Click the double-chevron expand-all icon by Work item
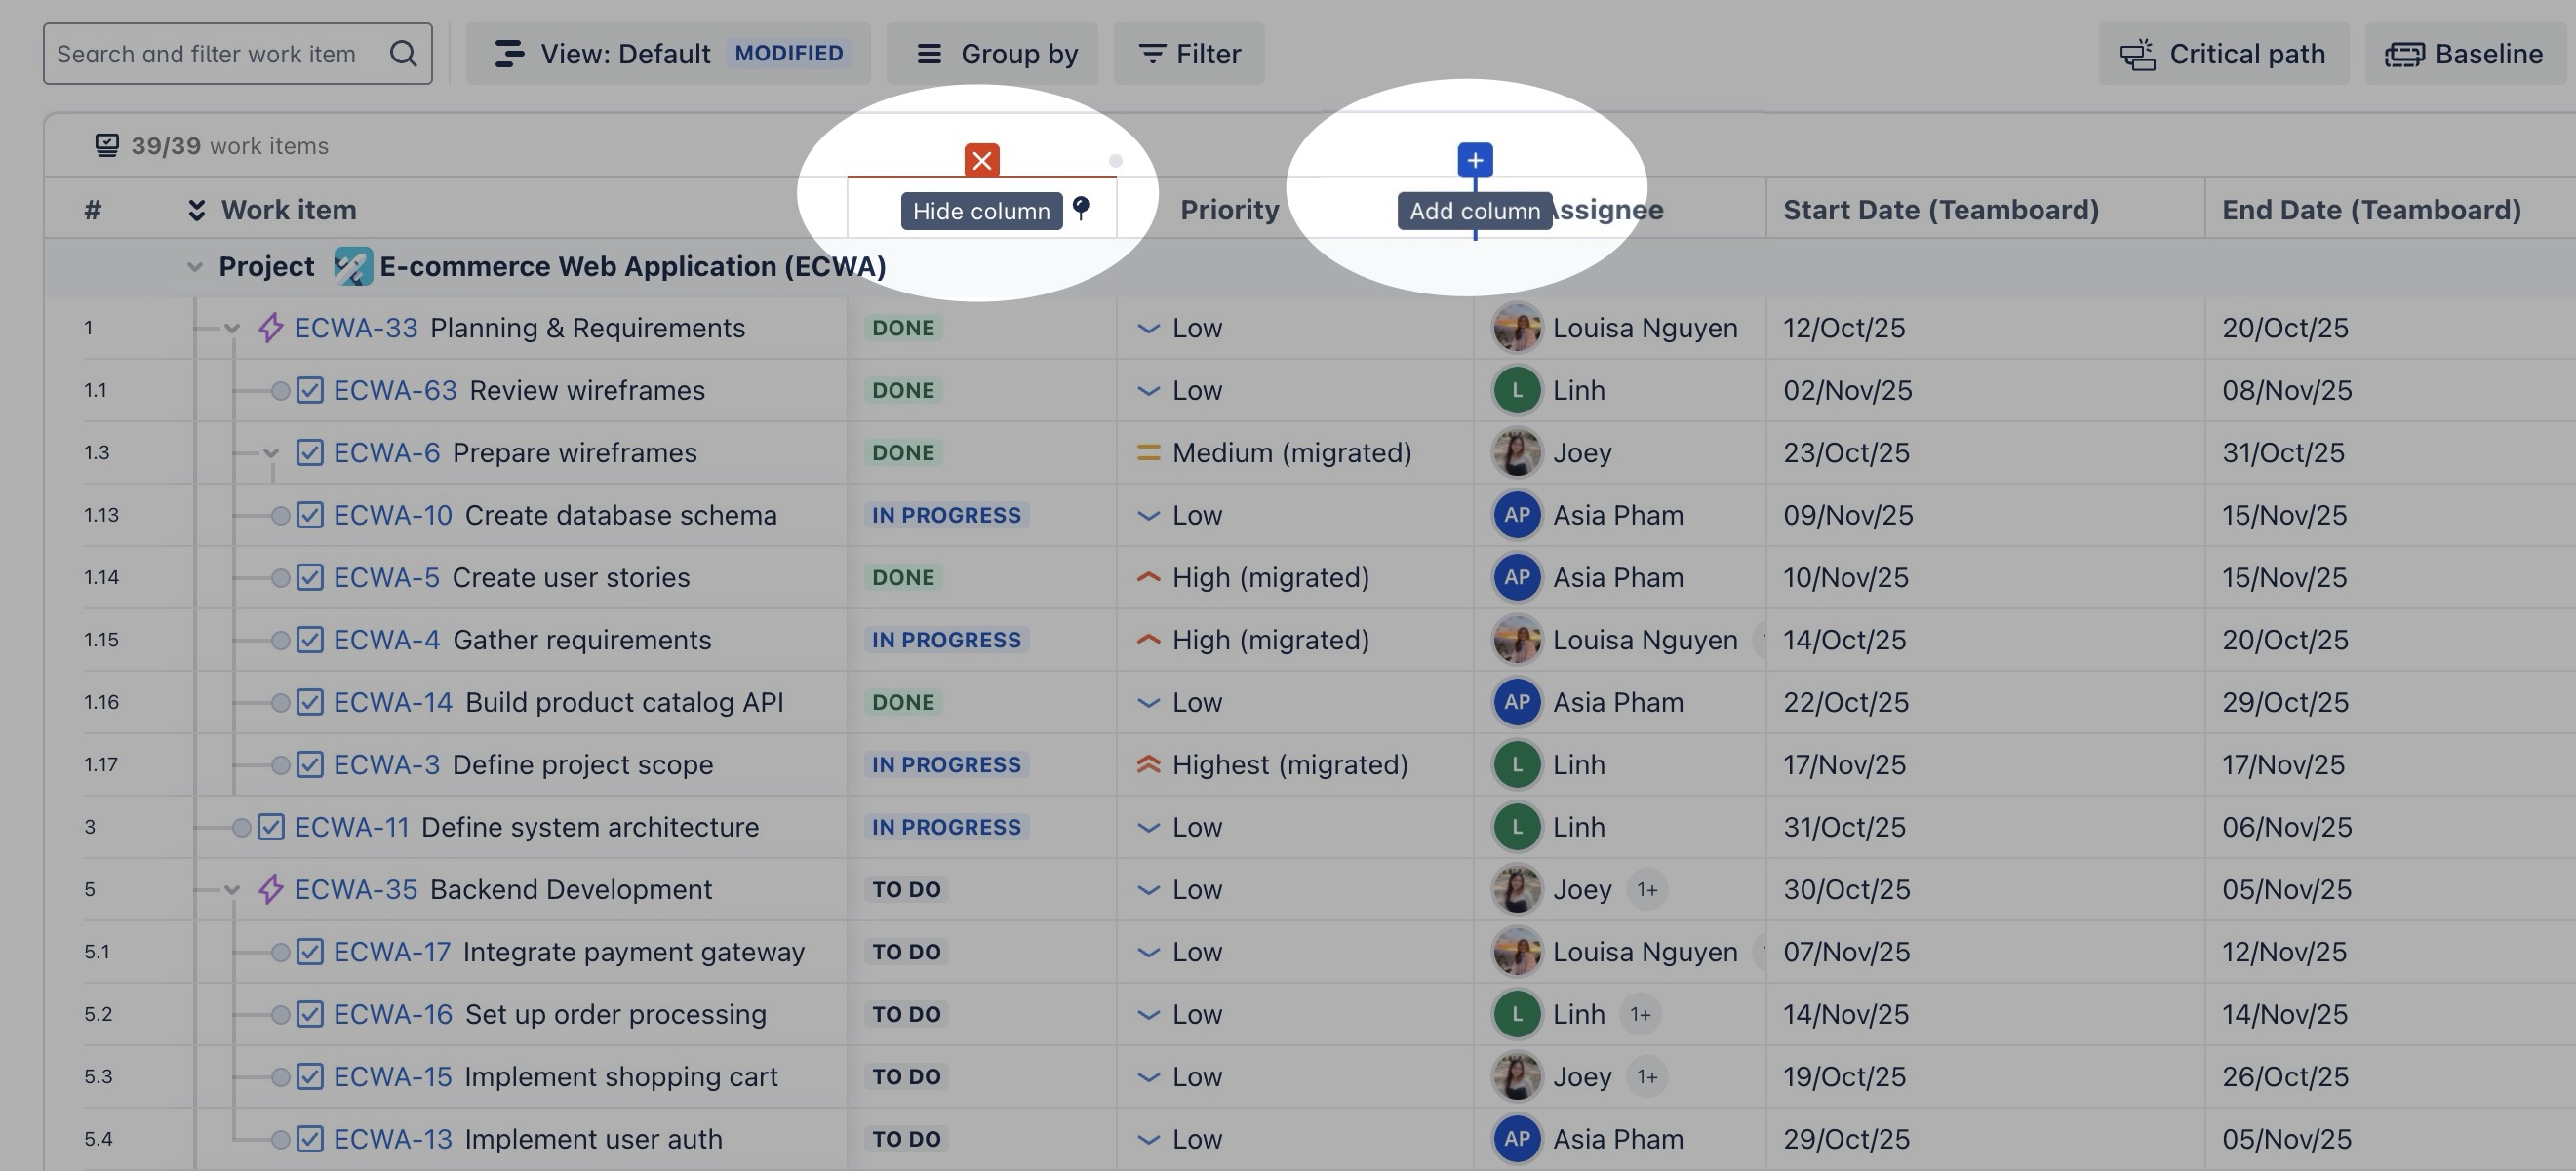 197,210
